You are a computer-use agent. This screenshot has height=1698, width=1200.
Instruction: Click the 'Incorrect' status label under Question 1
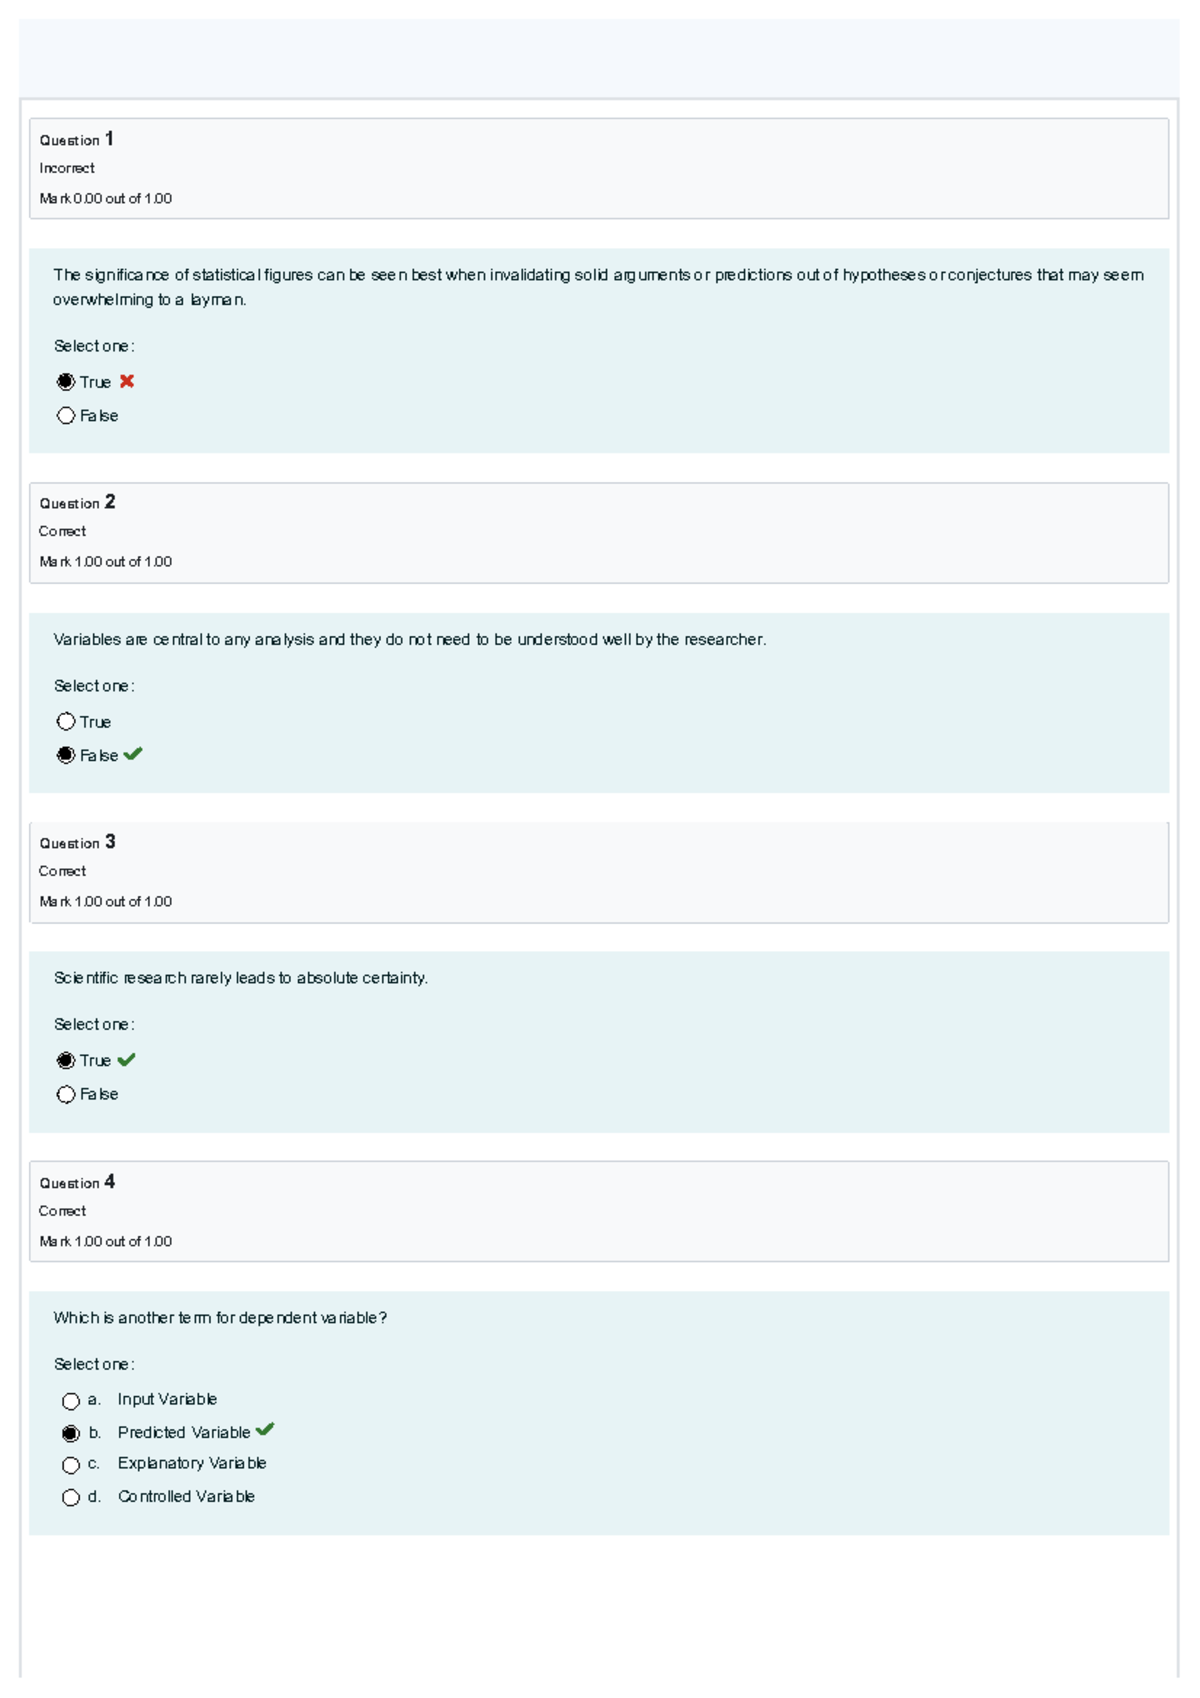[67, 169]
